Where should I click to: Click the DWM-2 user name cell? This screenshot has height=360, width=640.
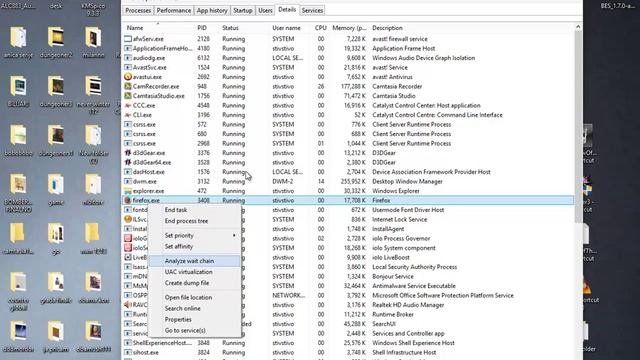point(282,181)
